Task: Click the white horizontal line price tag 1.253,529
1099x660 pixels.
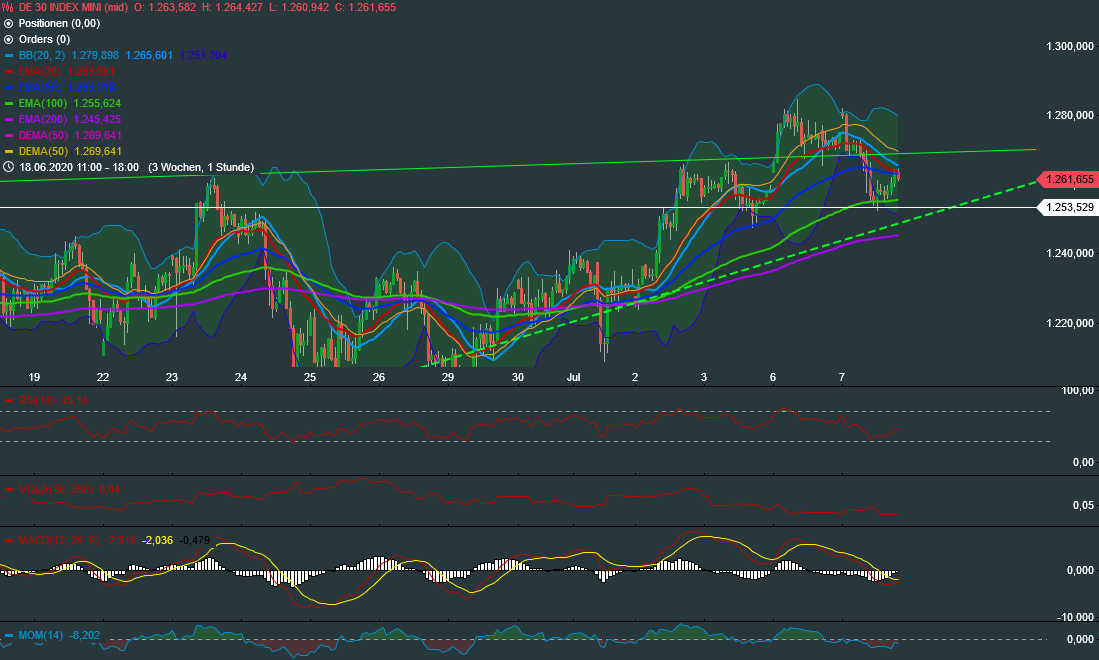Action: click(x=1066, y=207)
